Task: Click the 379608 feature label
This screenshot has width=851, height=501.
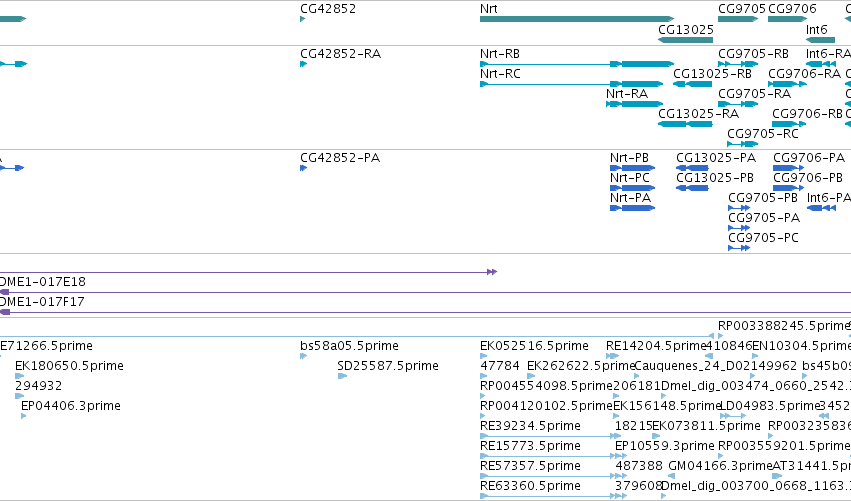Action: (x=638, y=487)
